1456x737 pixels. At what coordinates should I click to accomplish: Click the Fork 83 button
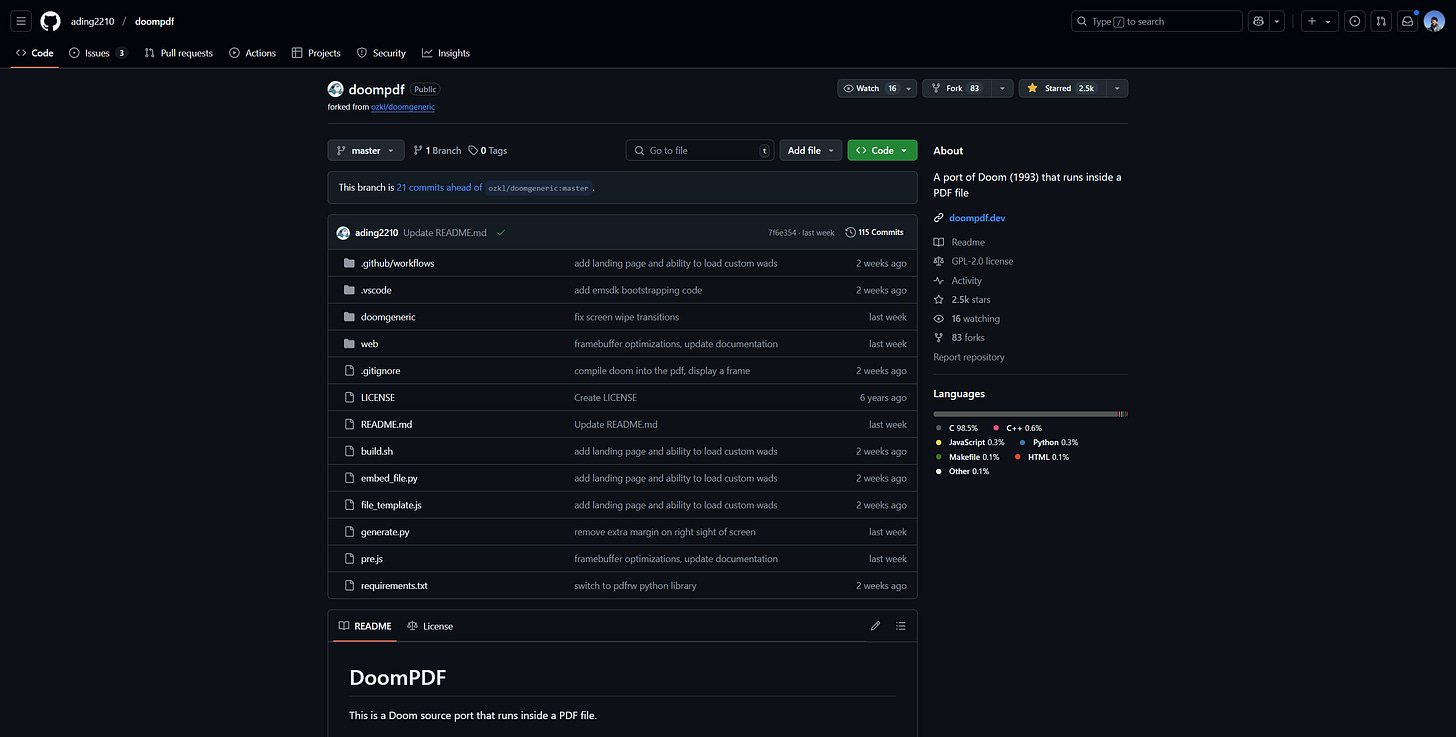(x=956, y=88)
